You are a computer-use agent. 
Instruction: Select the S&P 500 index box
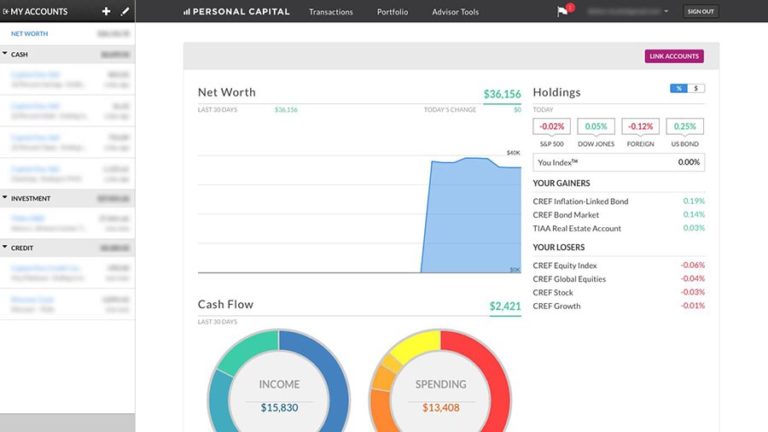tap(552, 126)
